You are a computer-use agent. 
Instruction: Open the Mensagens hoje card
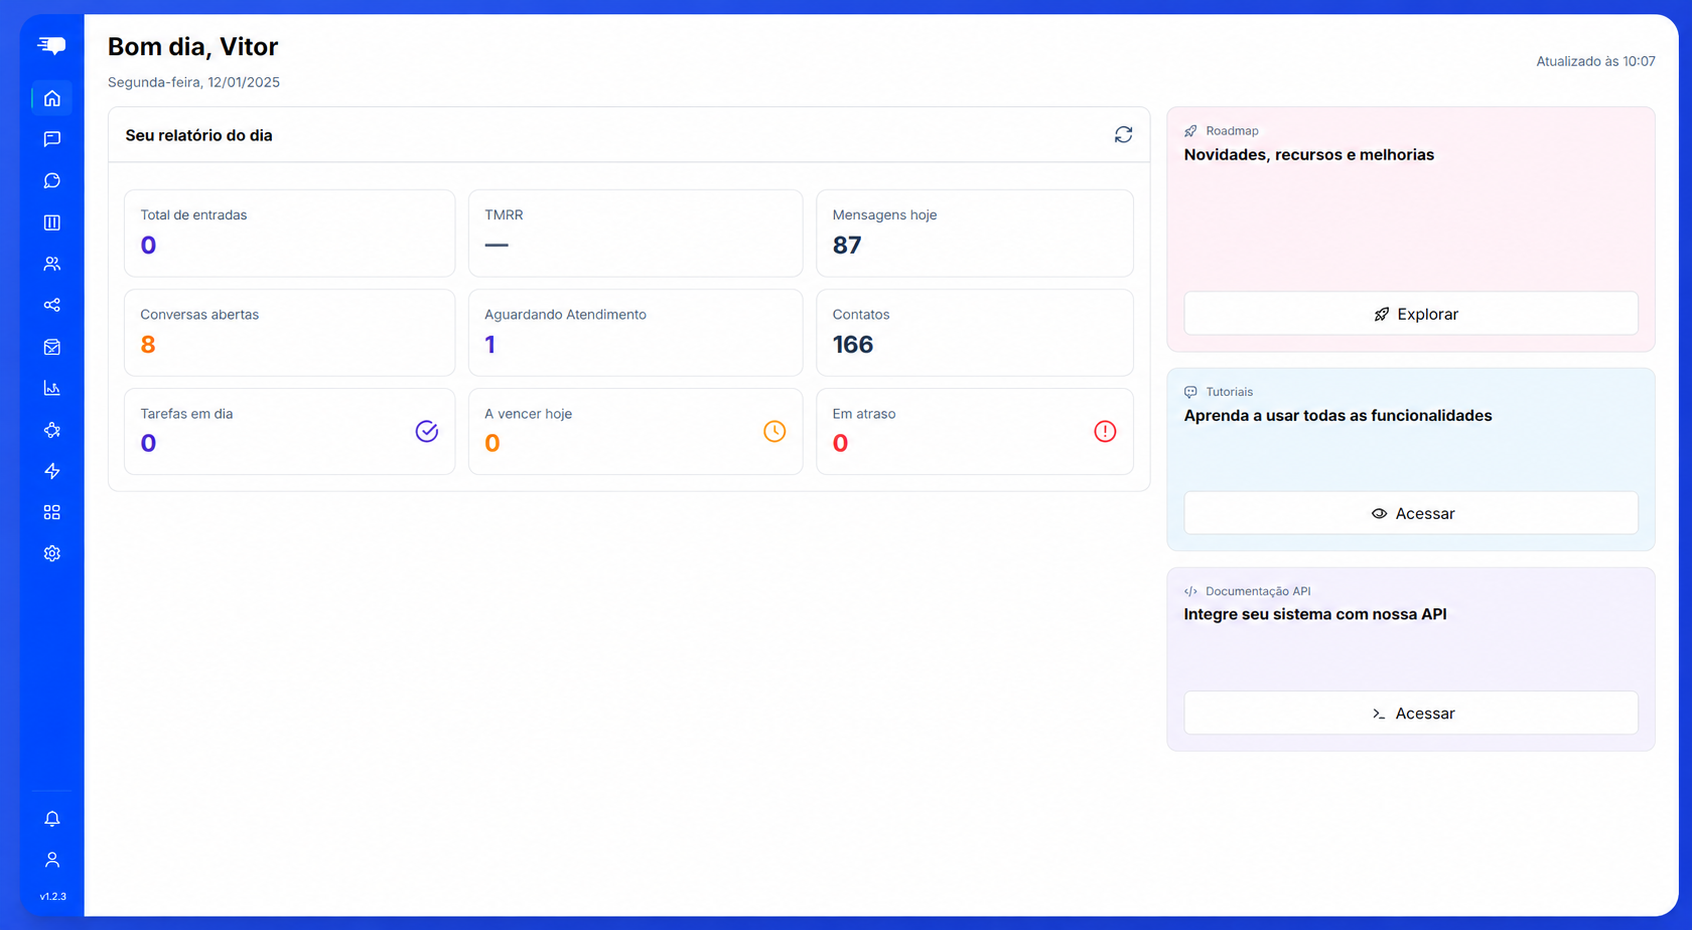(975, 233)
